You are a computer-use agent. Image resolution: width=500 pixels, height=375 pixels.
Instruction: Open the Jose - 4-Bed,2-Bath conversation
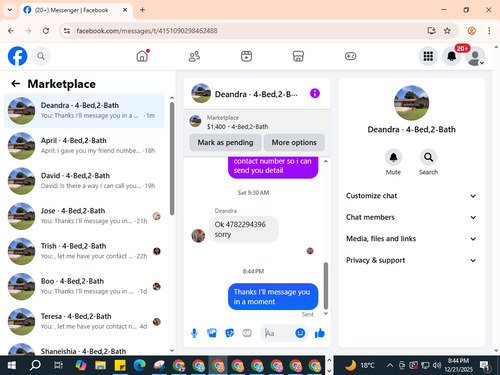point(84,216)
